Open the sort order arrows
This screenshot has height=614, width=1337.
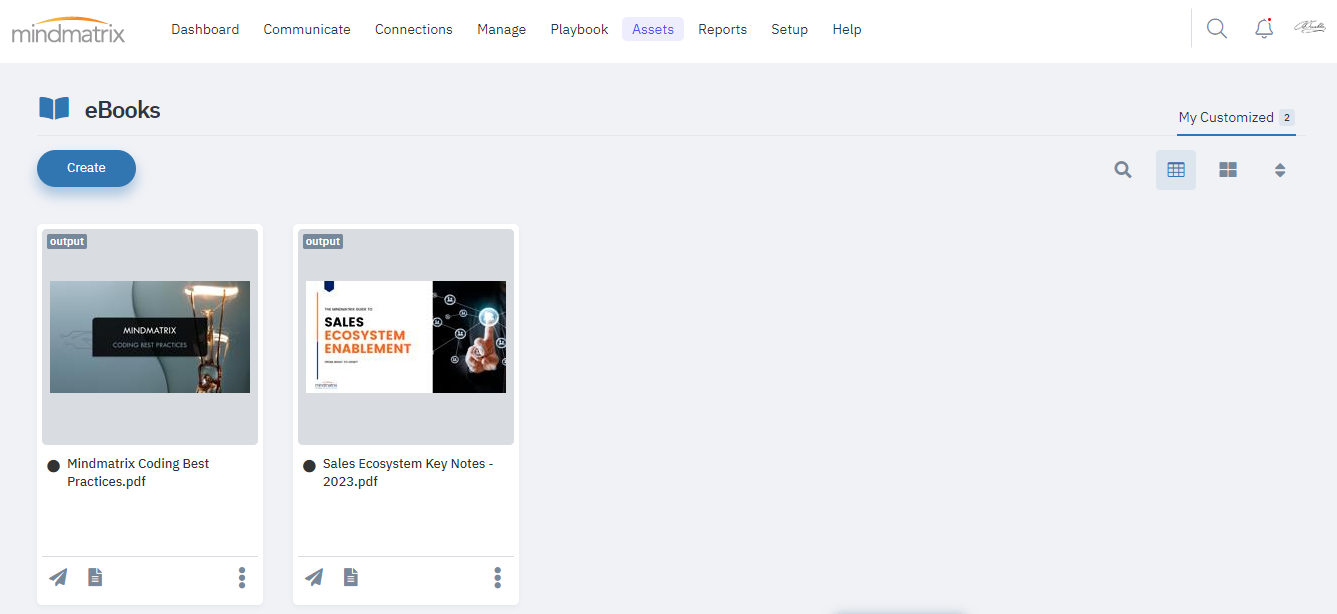pos(1280,170)
